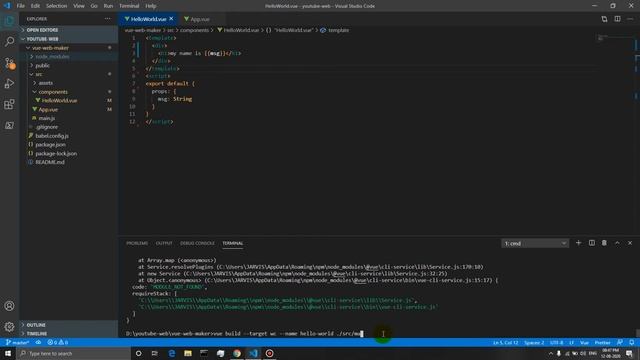Open package-lock.json in explorer
The width and height of the screenshot is (640, 360).
pyautogui.click(x=69, y=153)
